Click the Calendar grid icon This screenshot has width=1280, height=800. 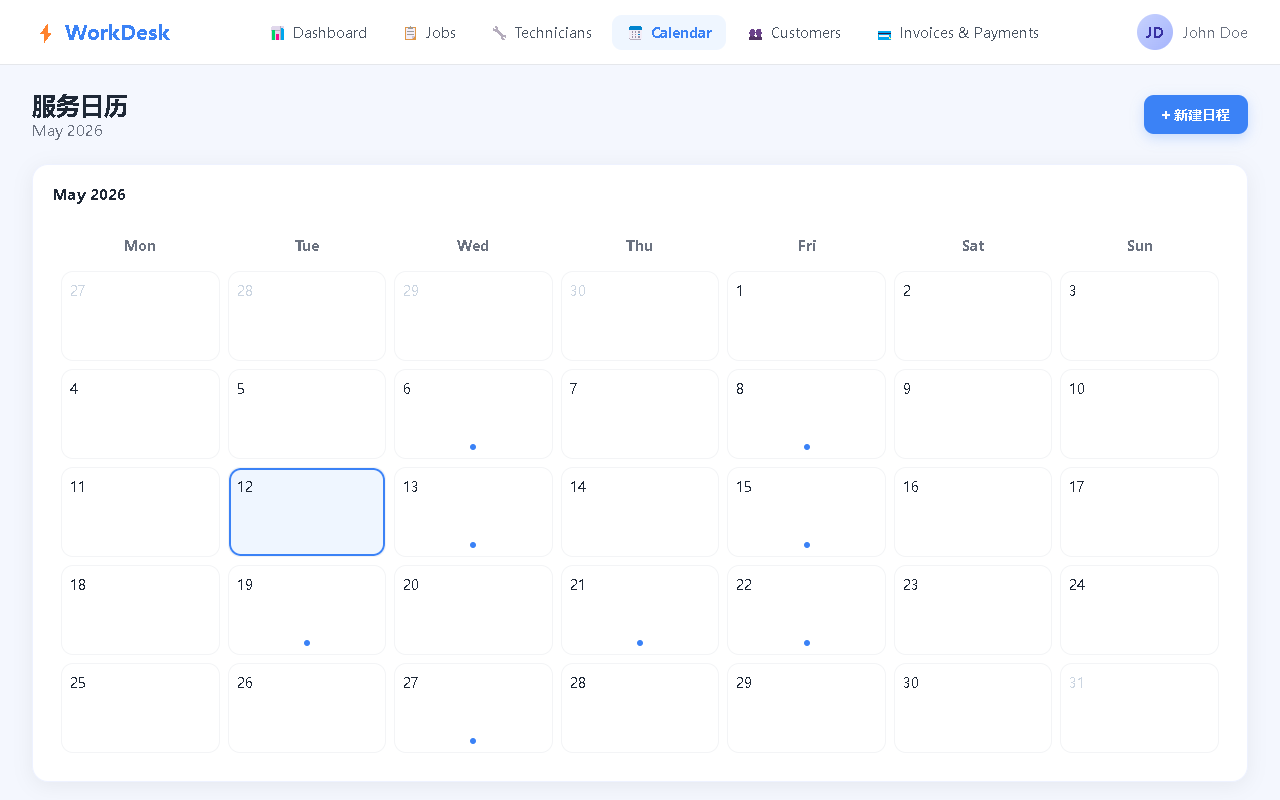coord(635,33)
